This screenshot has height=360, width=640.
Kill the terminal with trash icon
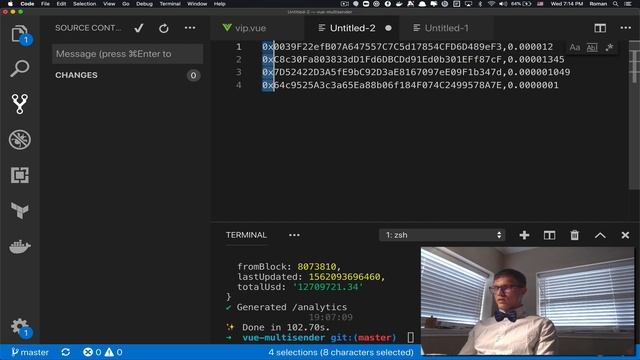(574, 235)
